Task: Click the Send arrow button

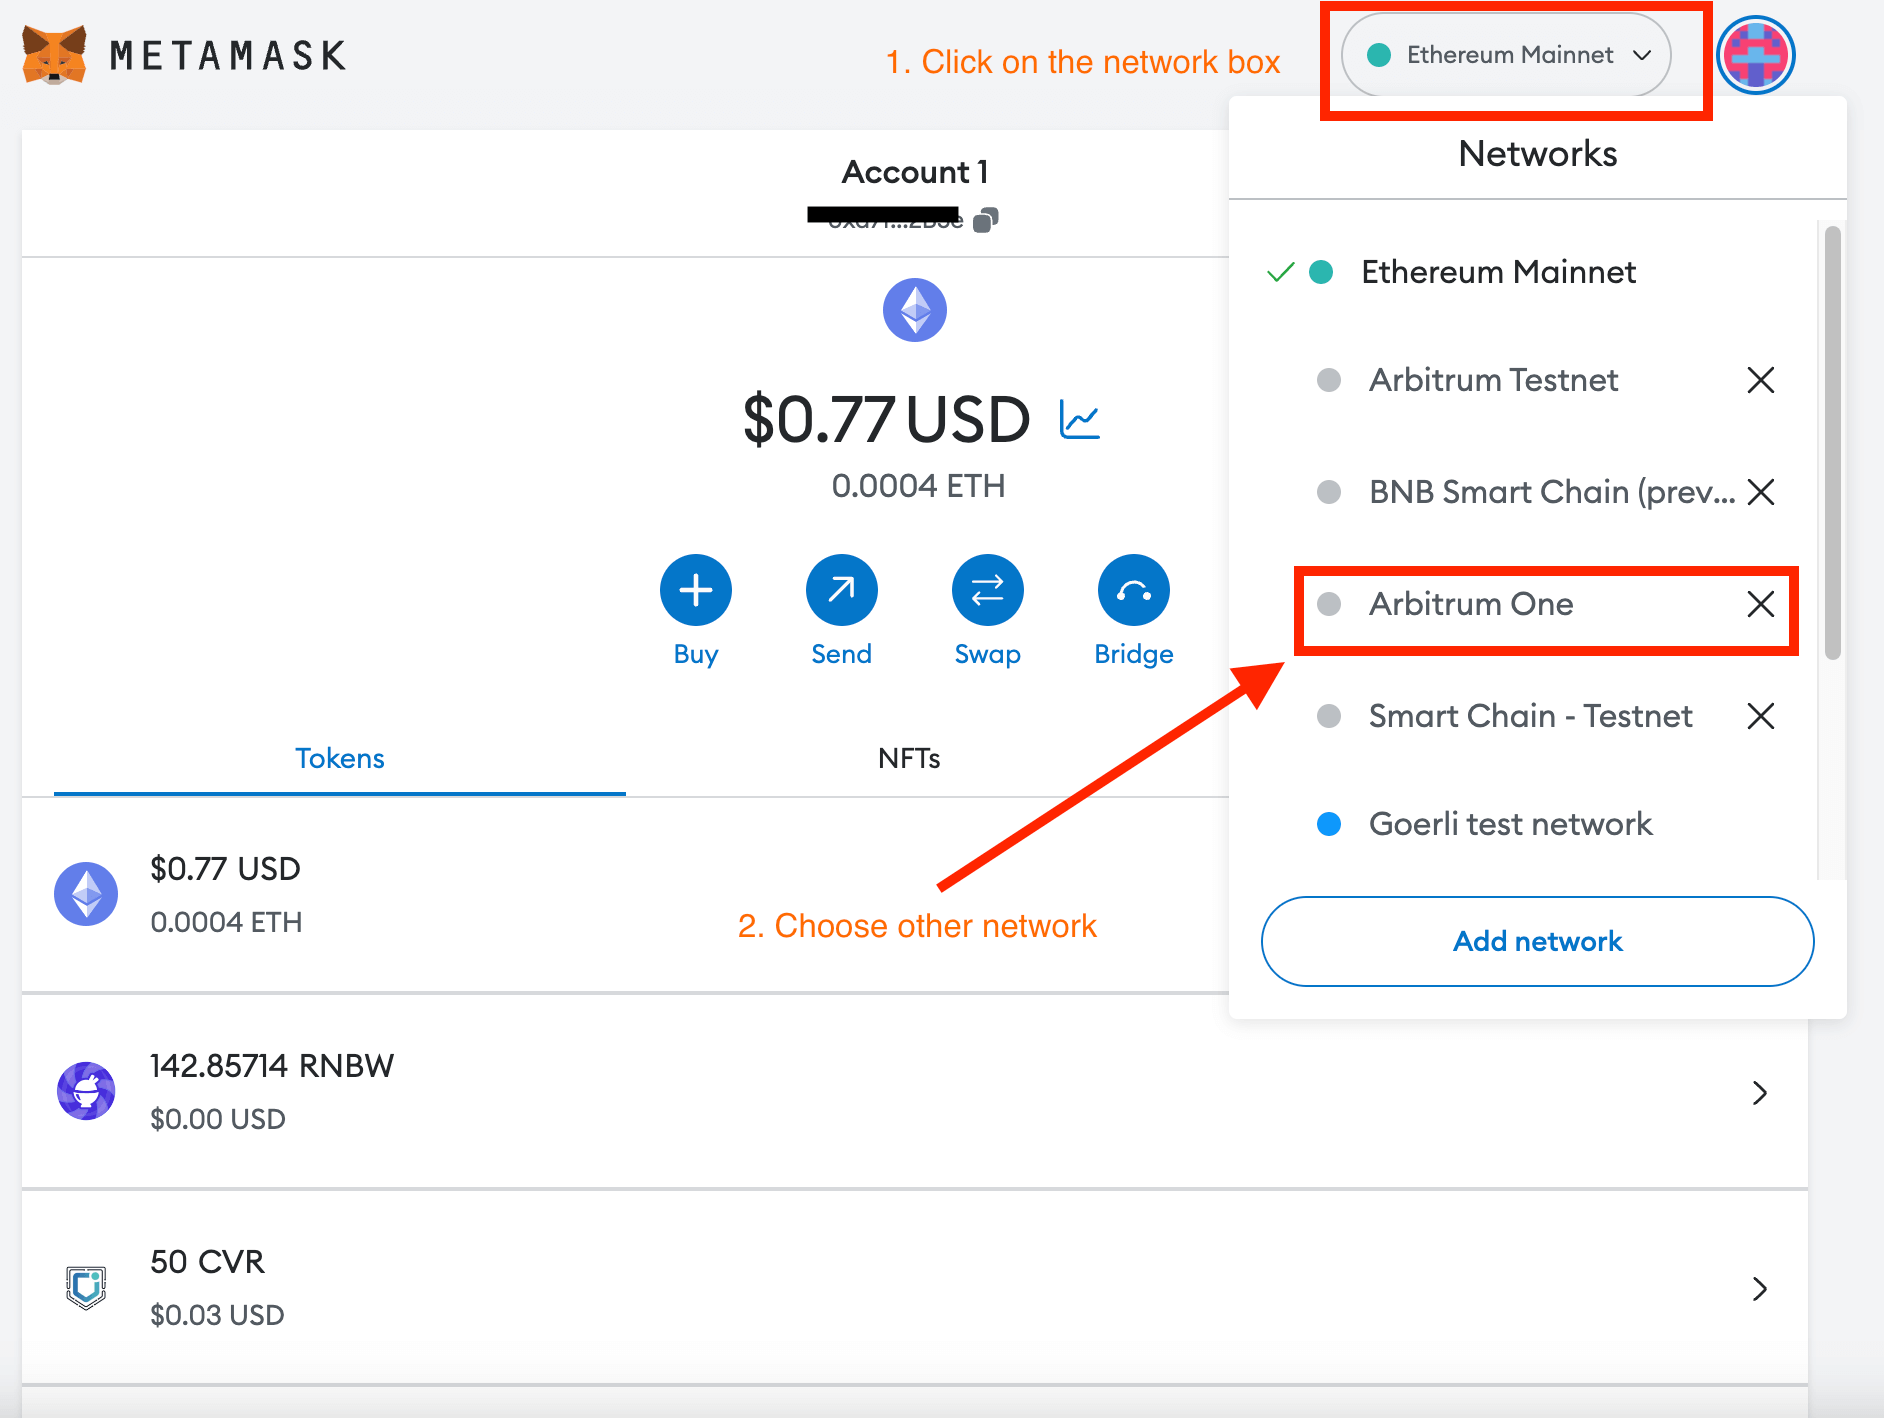Action: point(842,590)
